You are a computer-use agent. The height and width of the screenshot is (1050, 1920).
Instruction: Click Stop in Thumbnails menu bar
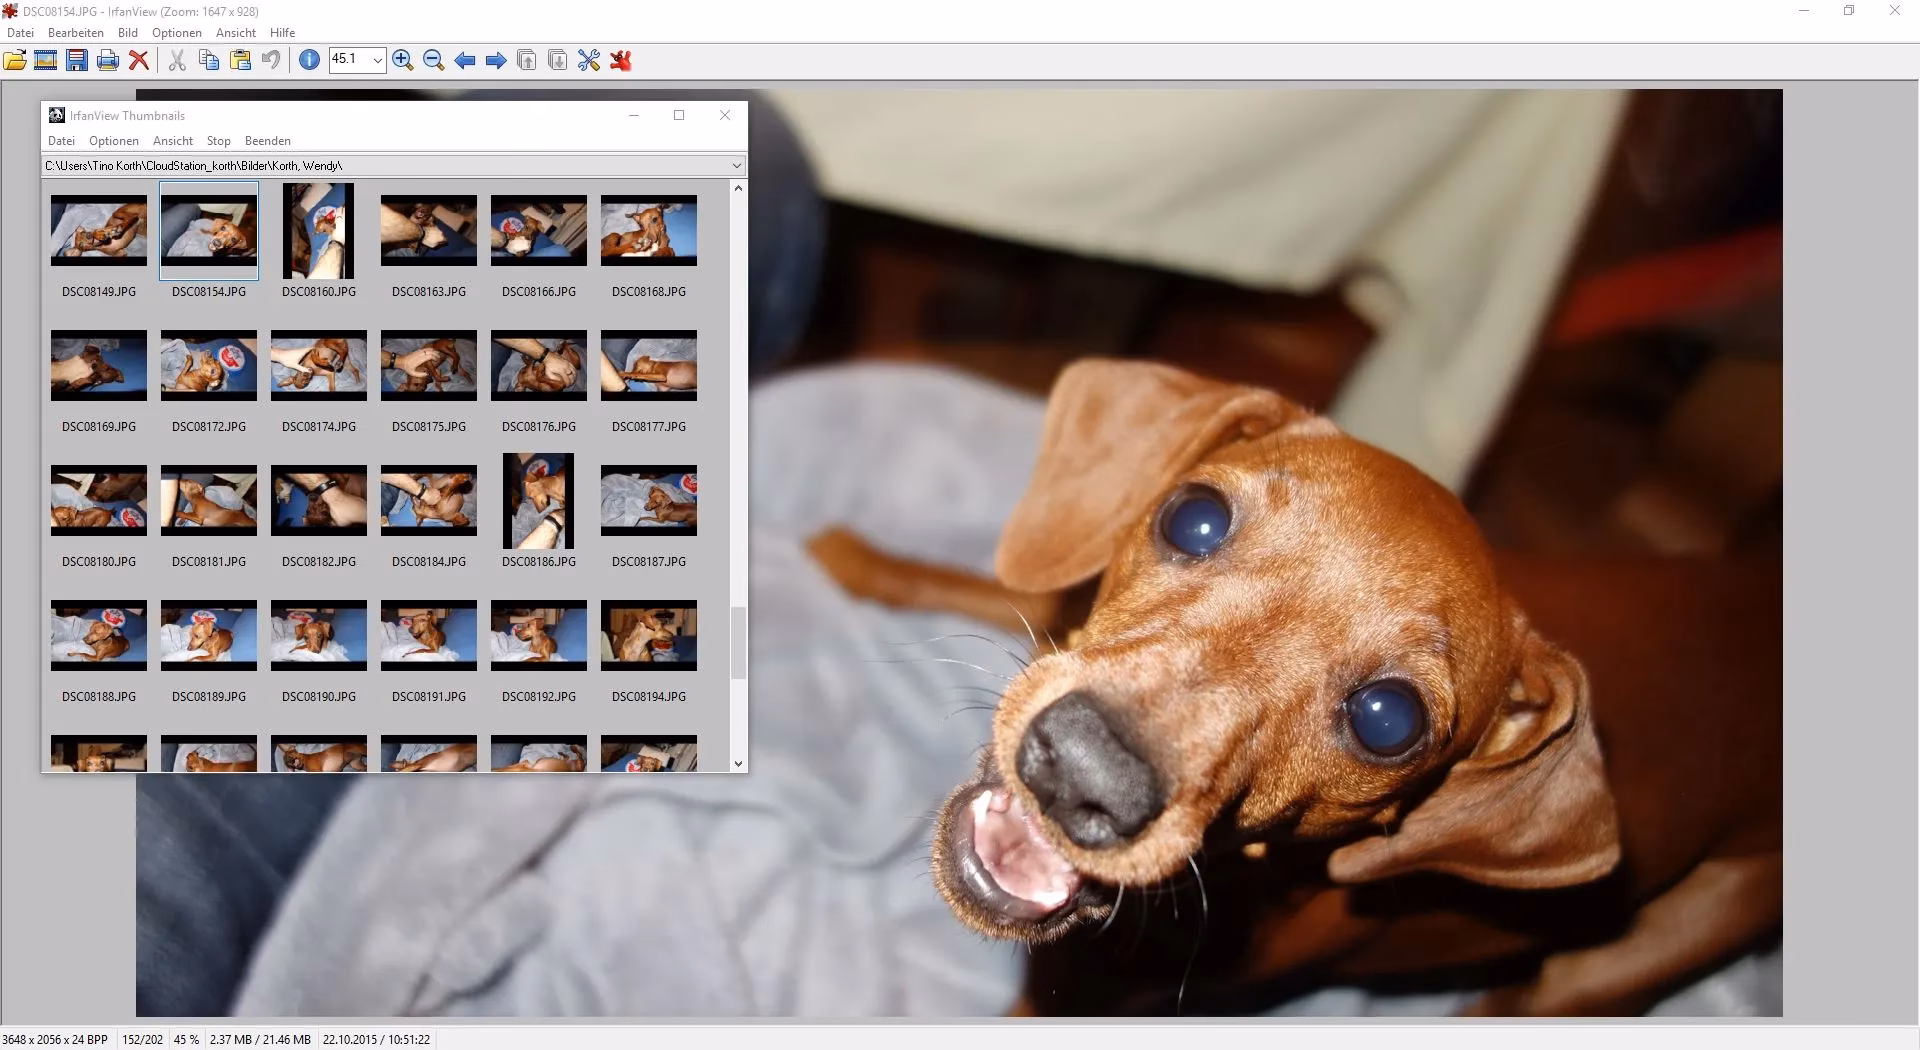(219, 141)
